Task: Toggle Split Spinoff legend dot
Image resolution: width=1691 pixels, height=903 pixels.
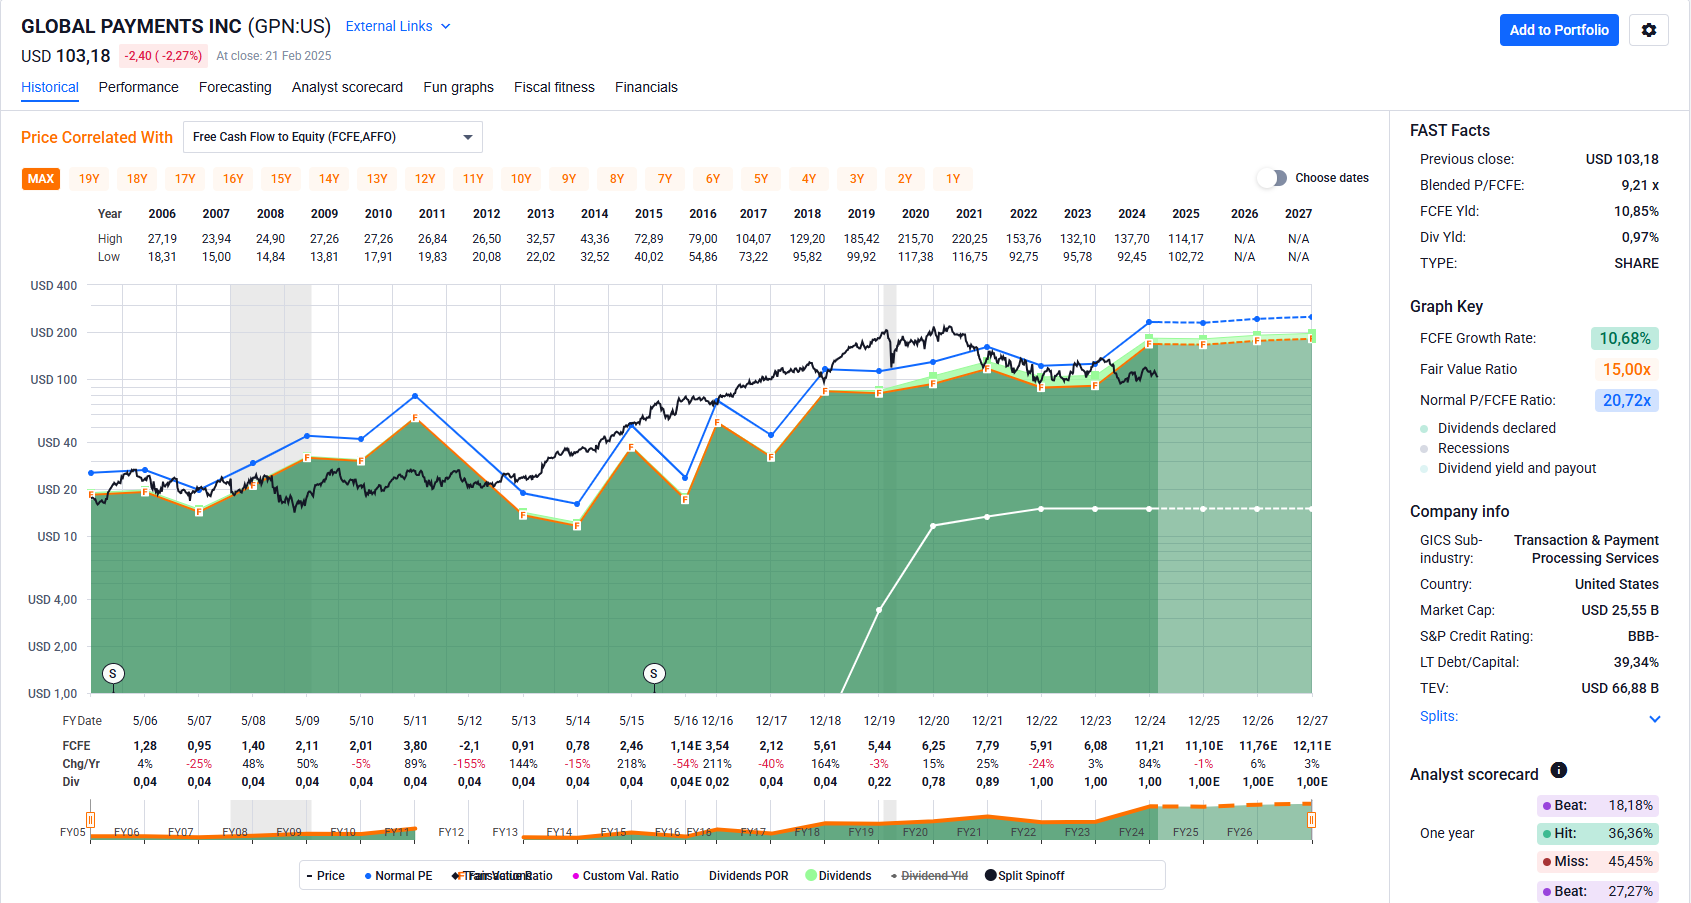Action: pyautogui.click(x=990, y=876)
